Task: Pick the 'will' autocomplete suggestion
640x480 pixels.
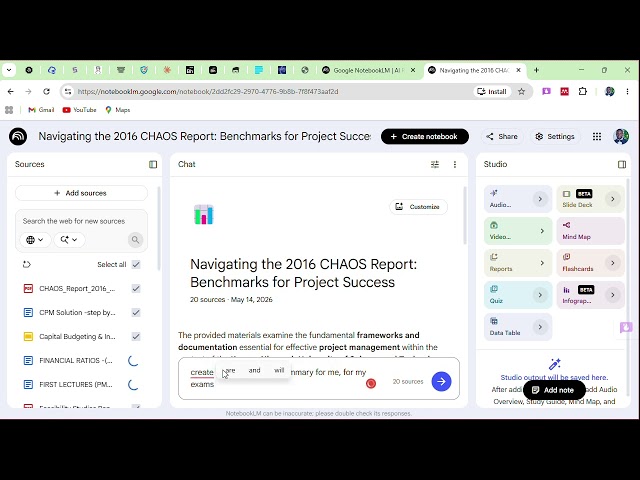Action: [279, 370]
